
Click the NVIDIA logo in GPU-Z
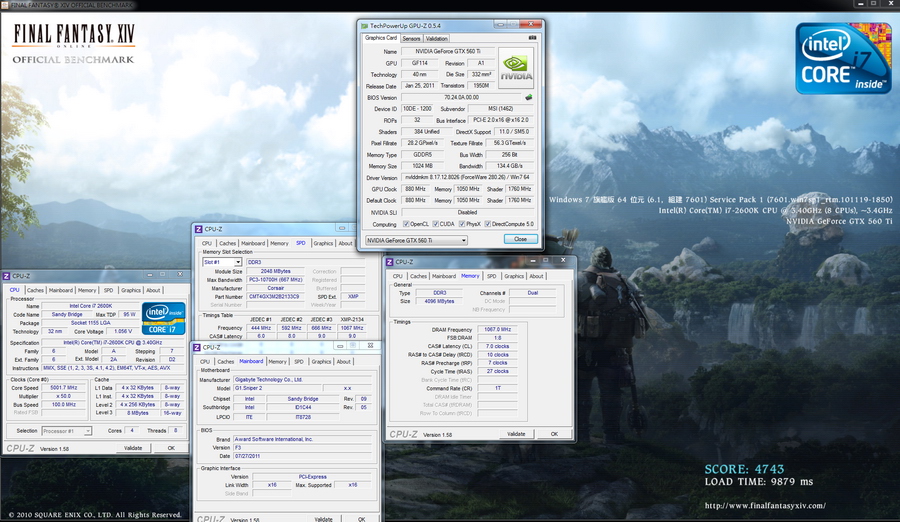(516, 68)
